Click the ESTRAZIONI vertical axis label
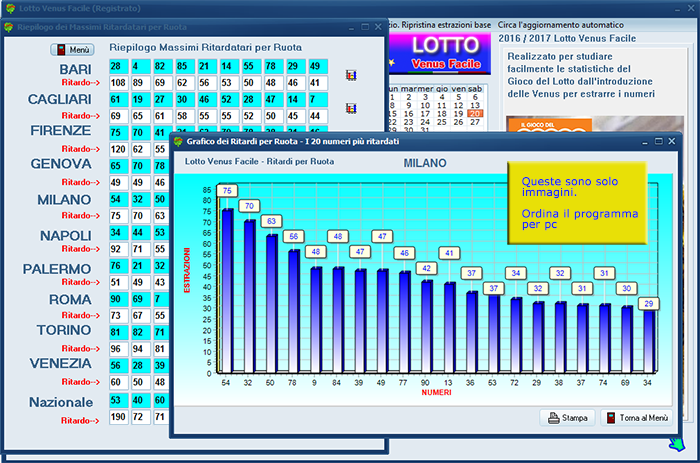Screen dimensions: 700x463 187,271
